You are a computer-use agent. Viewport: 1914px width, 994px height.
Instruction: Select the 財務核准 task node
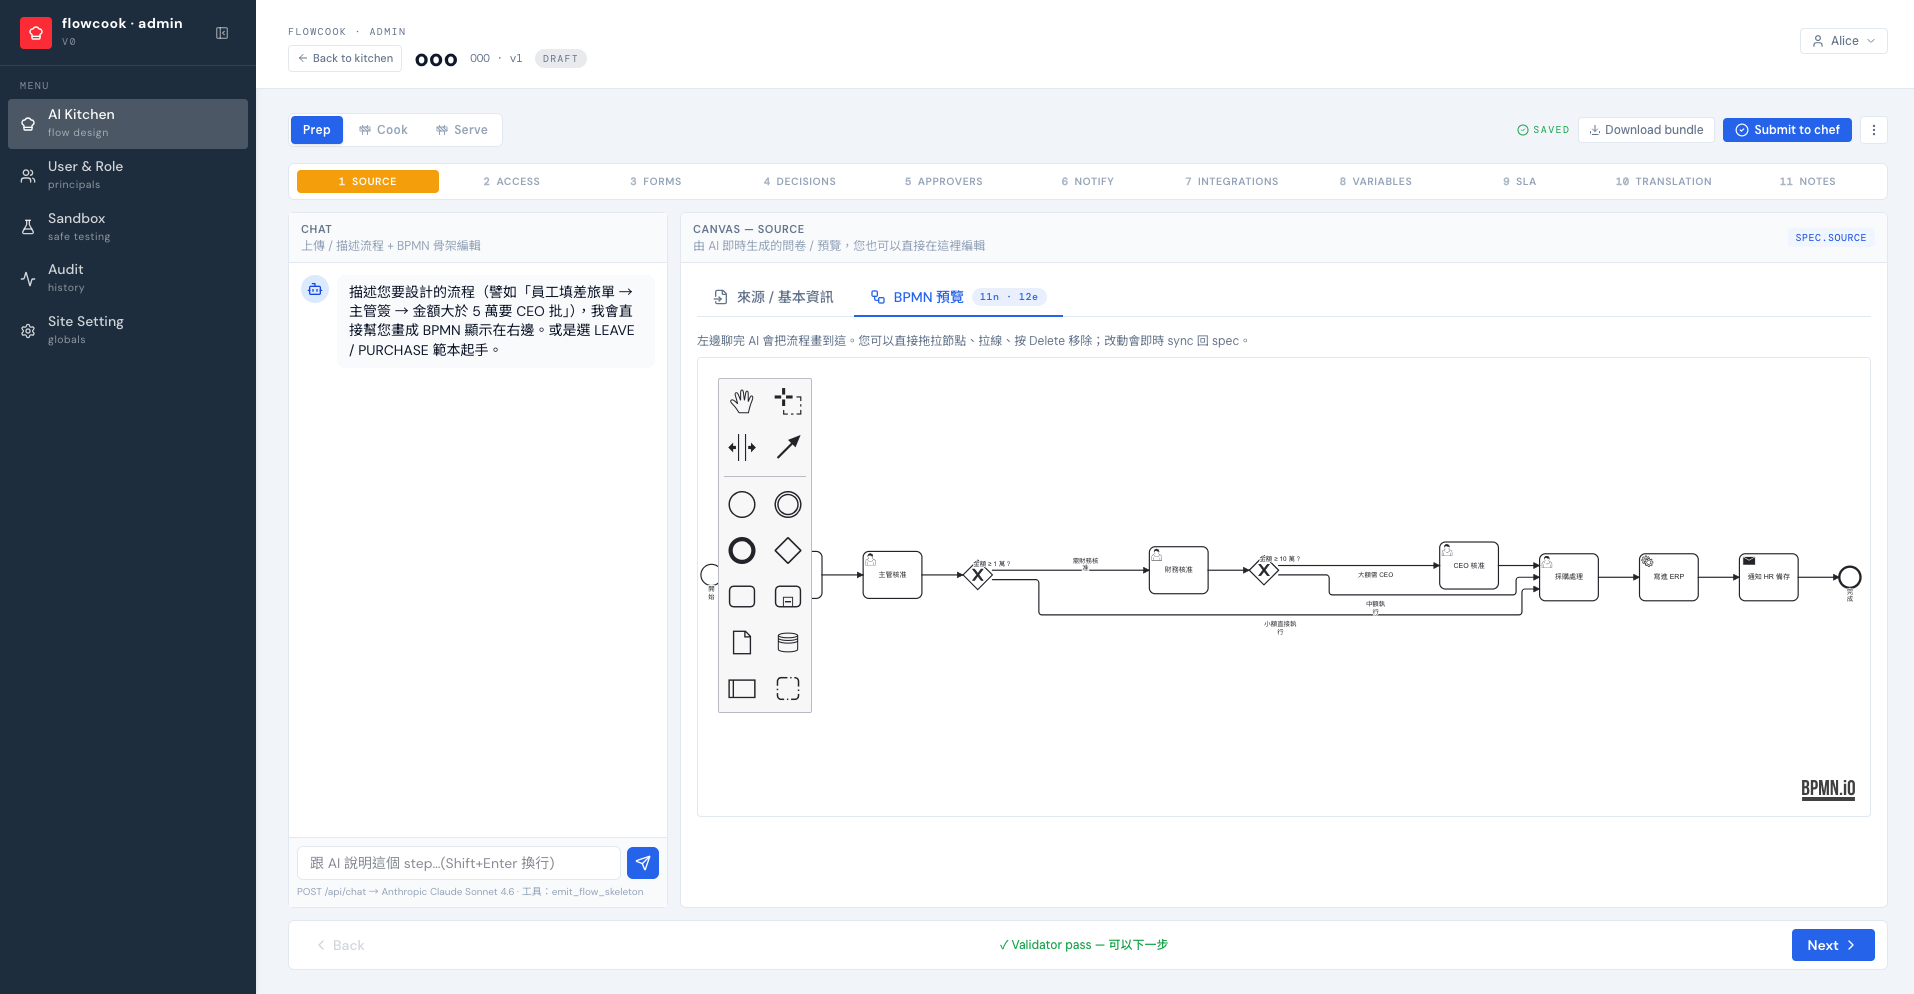click(x=1179, y=570)
